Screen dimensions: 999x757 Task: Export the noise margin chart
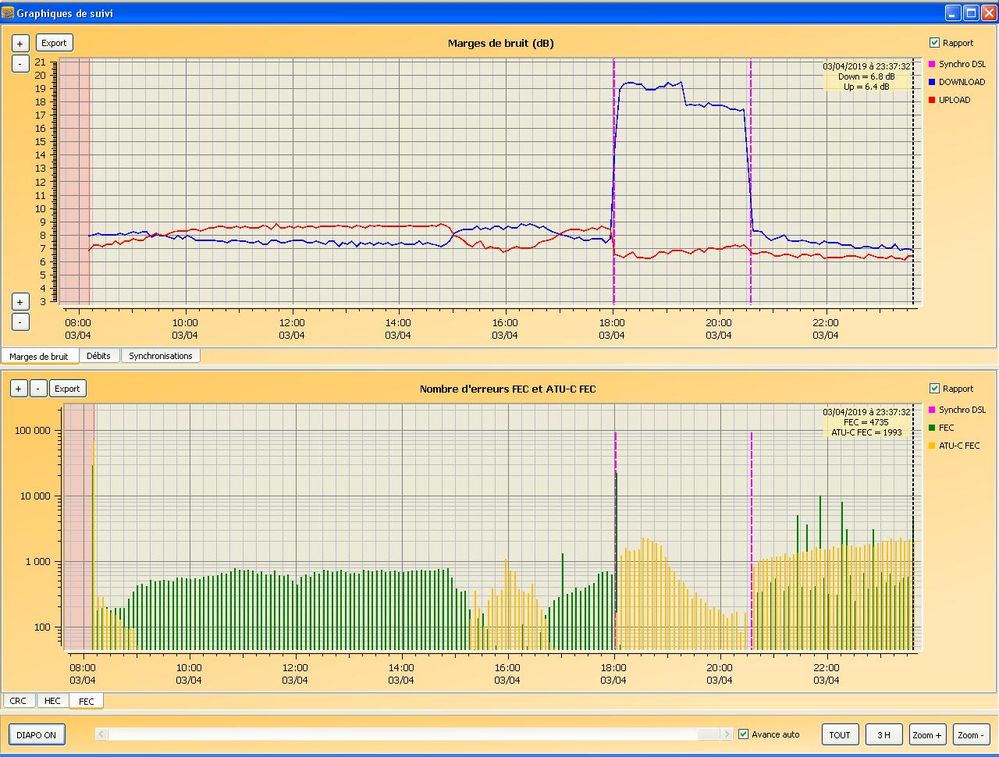click(x=54, y=44)
